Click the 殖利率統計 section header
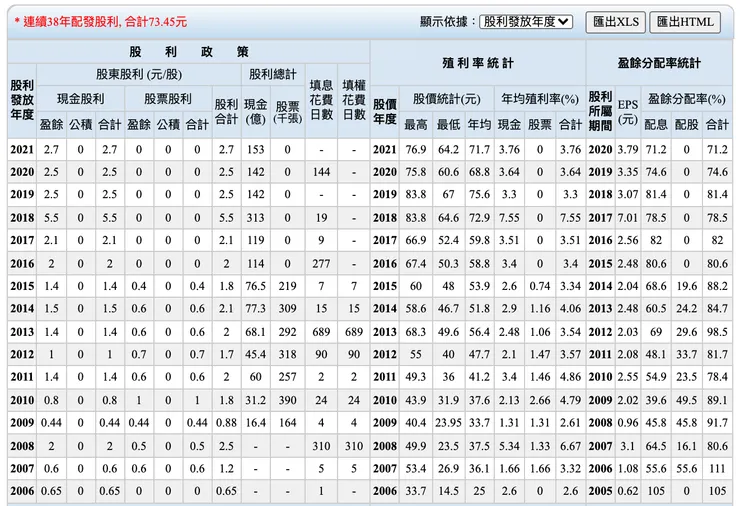The height and width of the screenshot is (506, 740). coord(478,63)
